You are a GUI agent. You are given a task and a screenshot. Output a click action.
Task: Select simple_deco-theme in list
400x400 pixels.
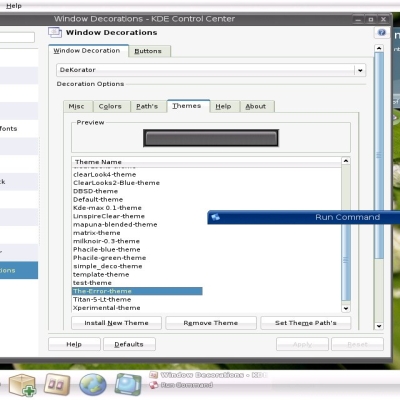(108, 266)
